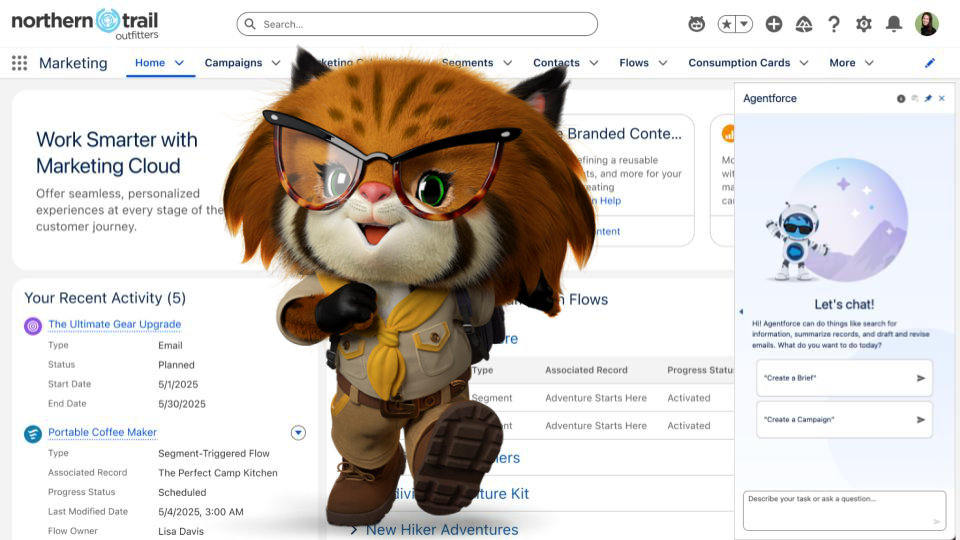Viewport: 960px width, 540px height.
Task: Open the App Launcher grid icon
Action: 20,62
